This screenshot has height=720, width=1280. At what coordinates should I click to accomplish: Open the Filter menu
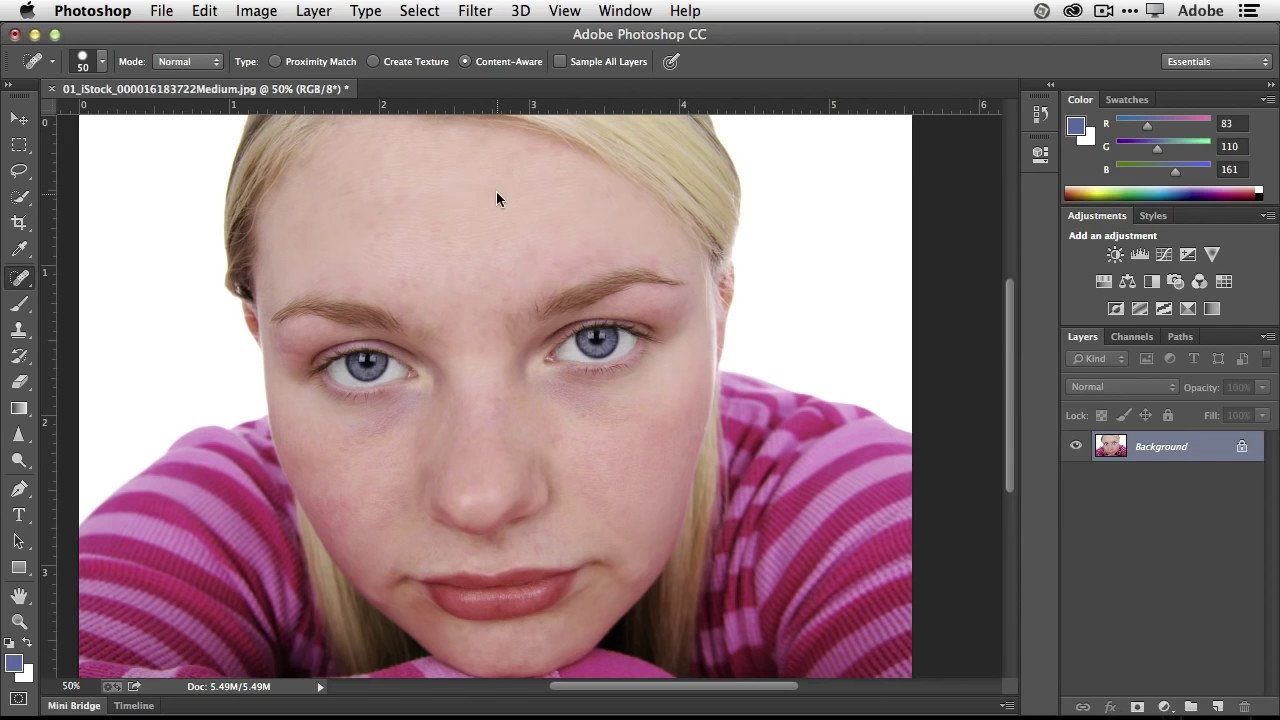click(x=474, y=11)
